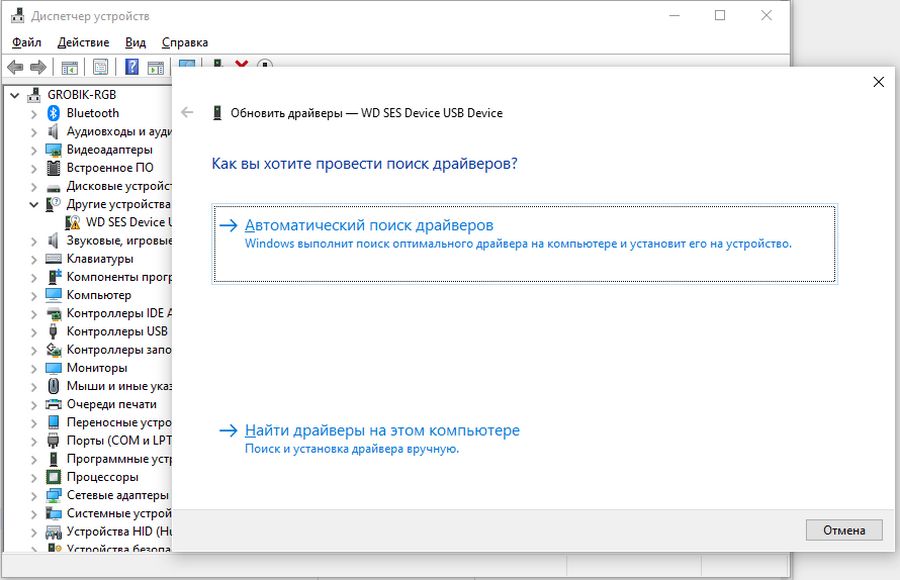Click the Forward arrow in Device Manager toolbar
Viewport: 900px width, 580px height.
(x=38, y=67)
